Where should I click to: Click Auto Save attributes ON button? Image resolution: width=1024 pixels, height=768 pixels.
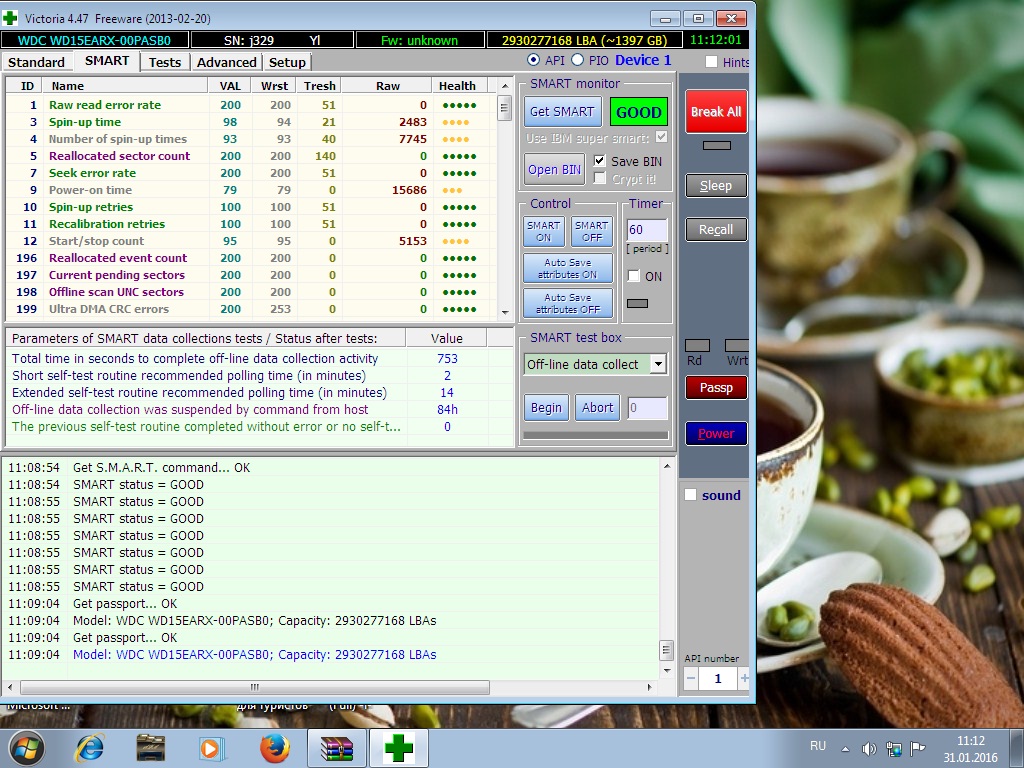pos(568,268)
